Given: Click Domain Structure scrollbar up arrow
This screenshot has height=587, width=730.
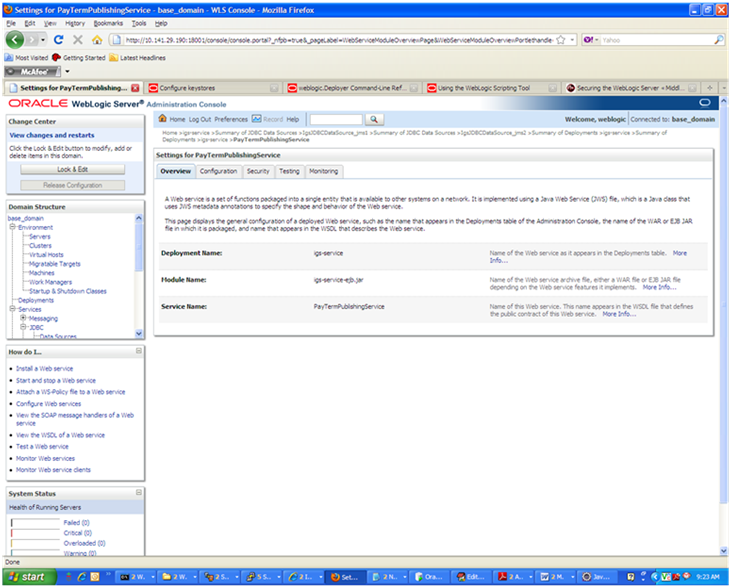Looking at the screenshot, I should [x=139, y=218].
